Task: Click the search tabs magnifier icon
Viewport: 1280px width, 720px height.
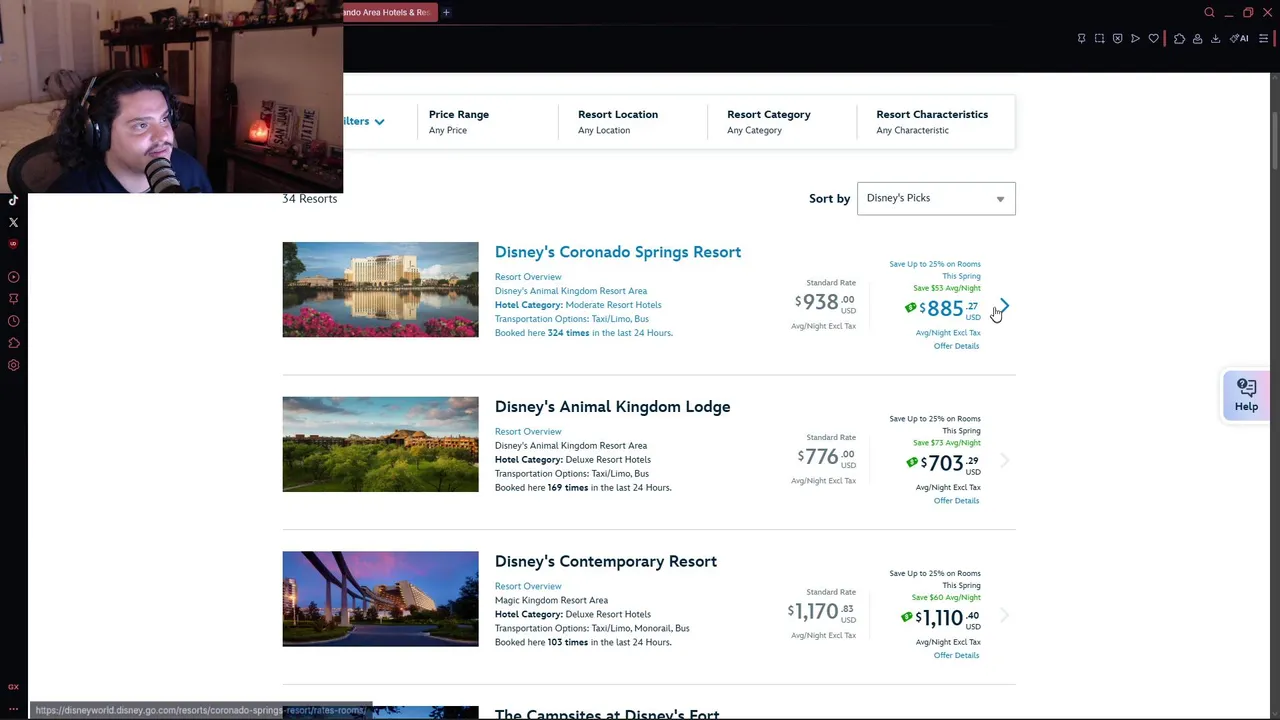Action: (x=1209, y=12)
